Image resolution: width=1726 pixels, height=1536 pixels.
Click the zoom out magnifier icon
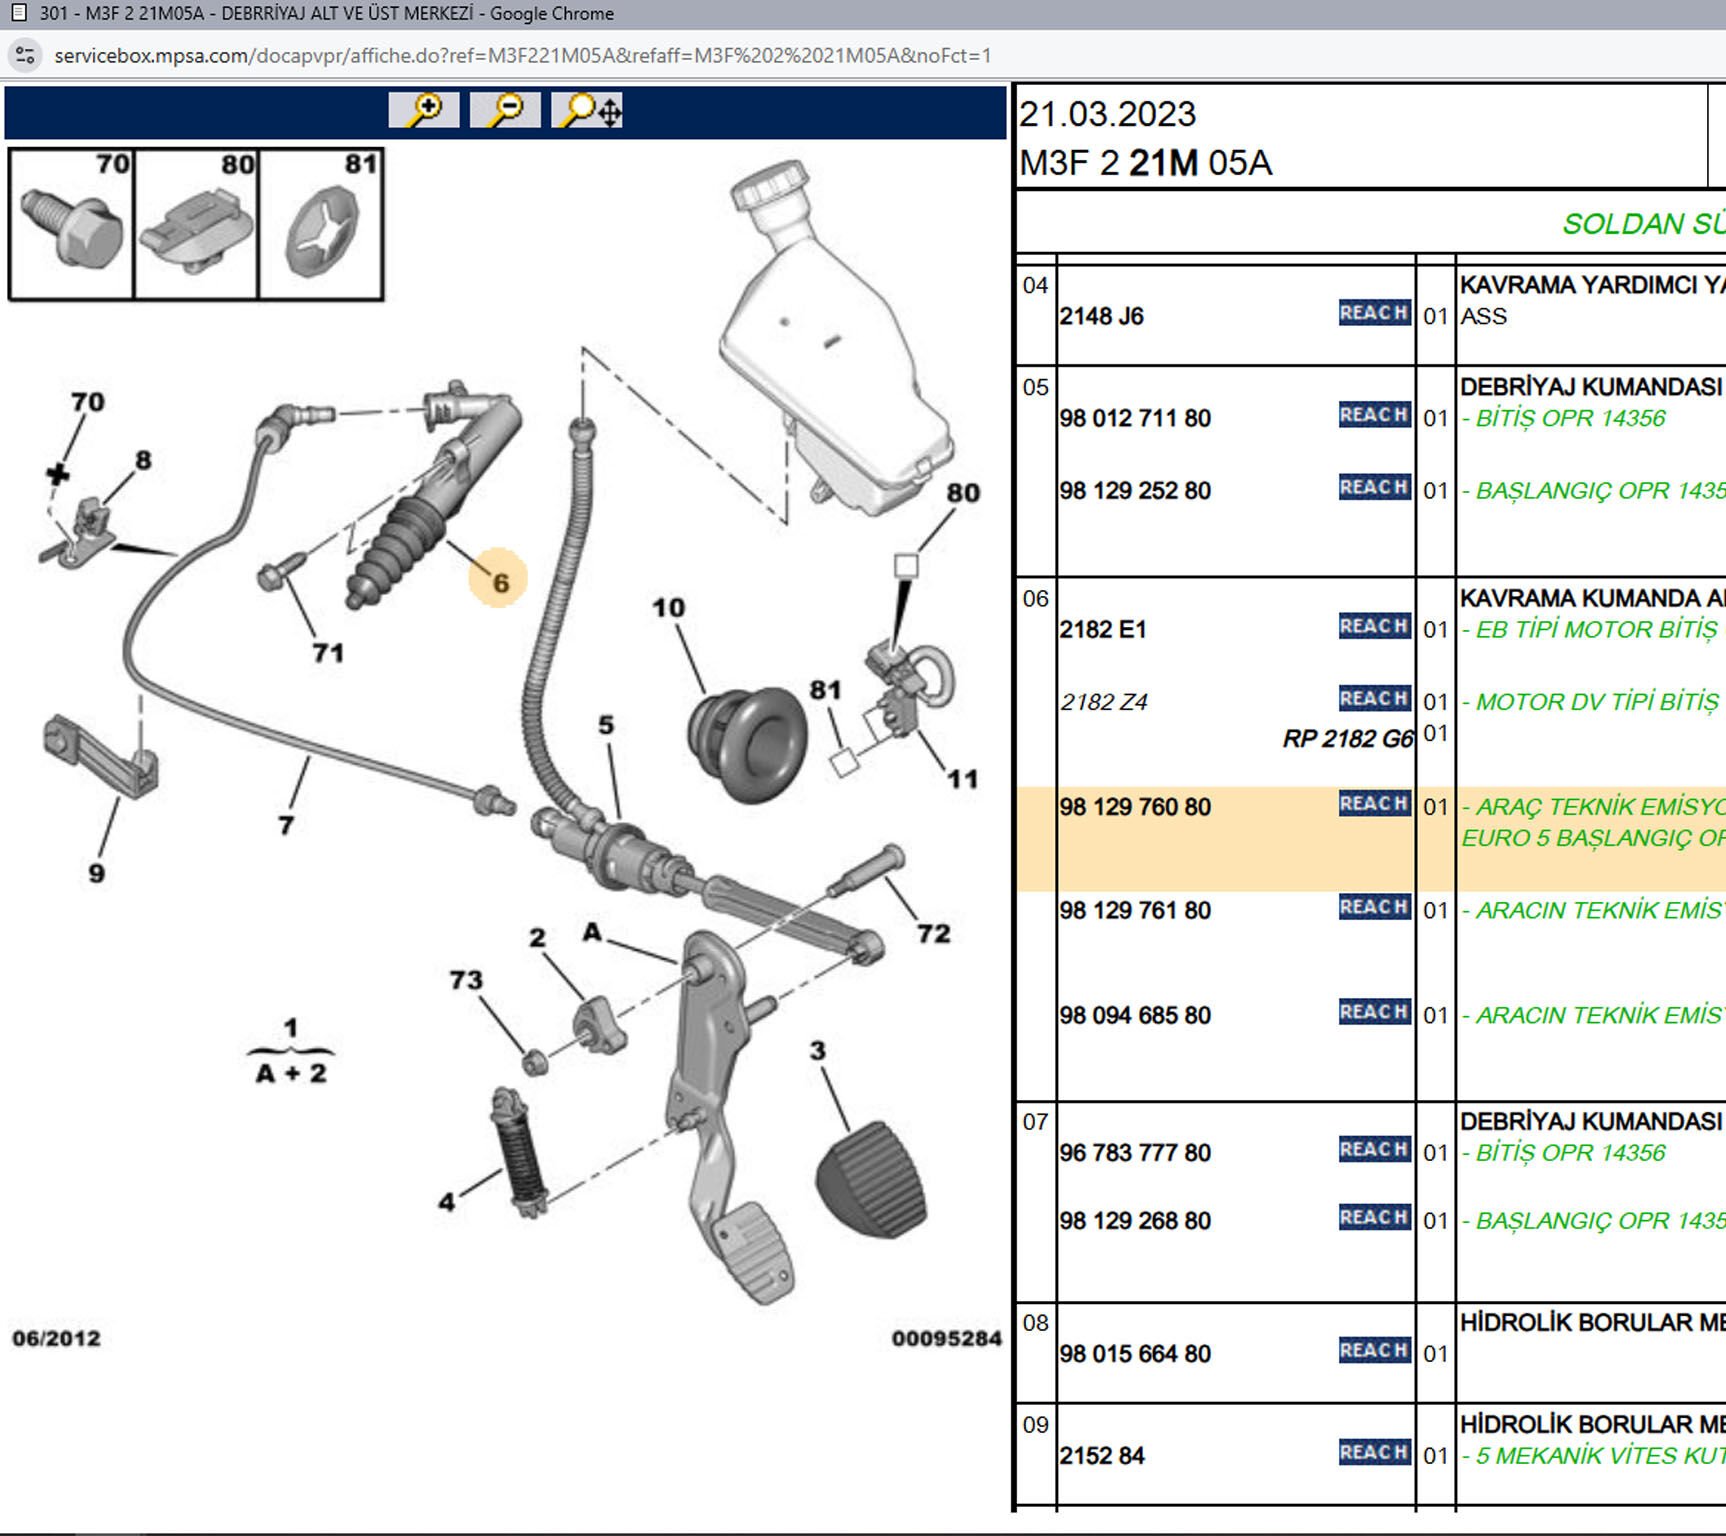tap(505, 109)
